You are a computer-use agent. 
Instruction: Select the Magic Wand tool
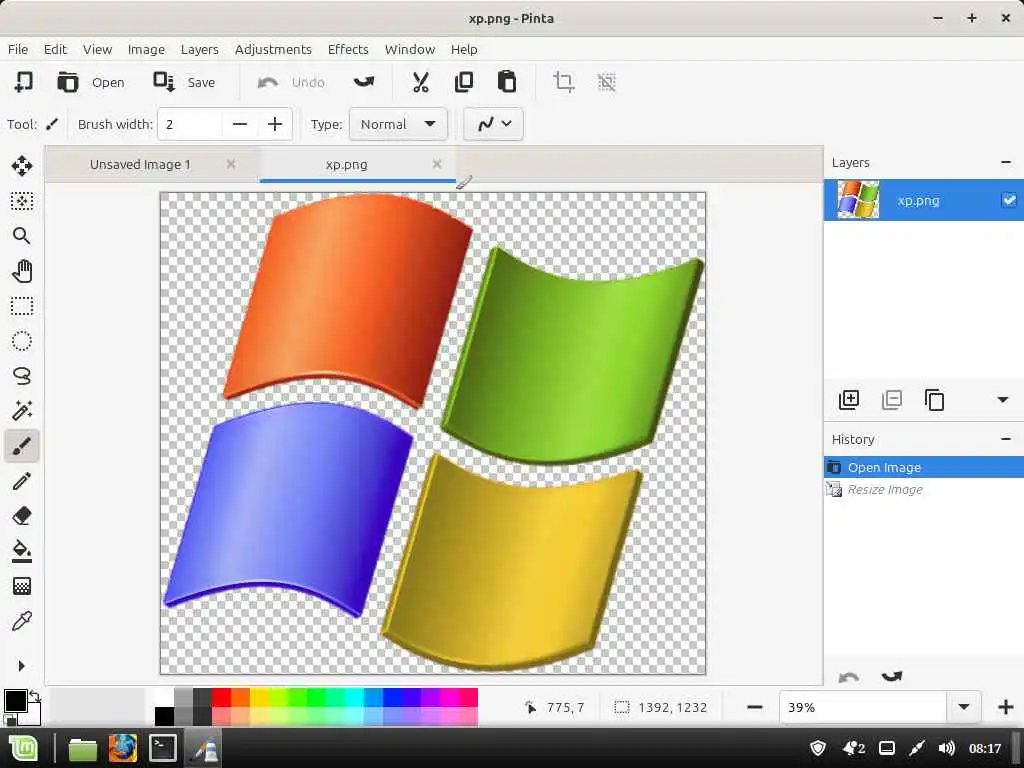tap(22, 411)
